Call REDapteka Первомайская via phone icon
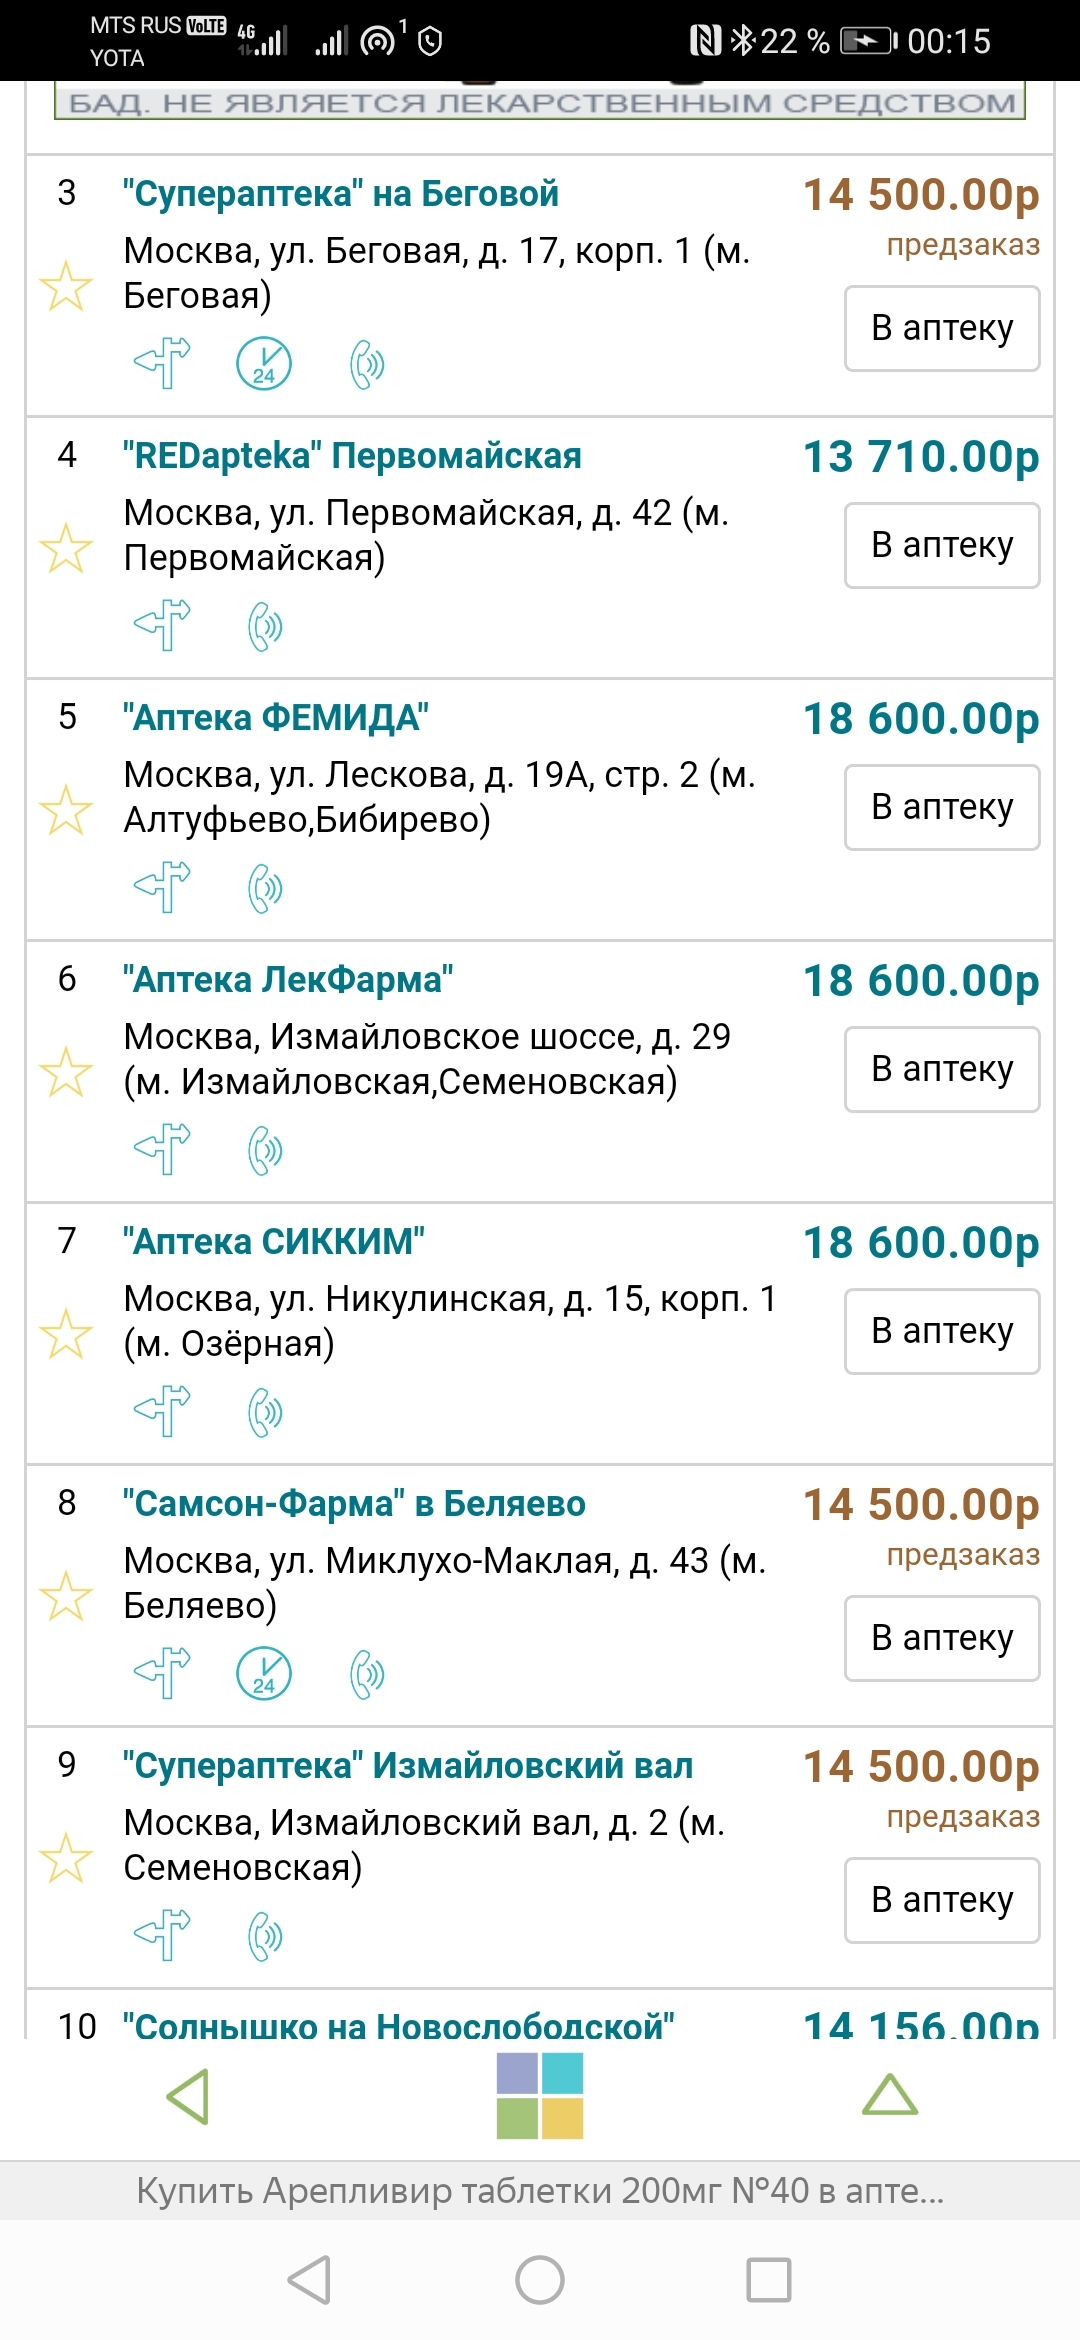1080x2340 pixels. coord(265,626)
